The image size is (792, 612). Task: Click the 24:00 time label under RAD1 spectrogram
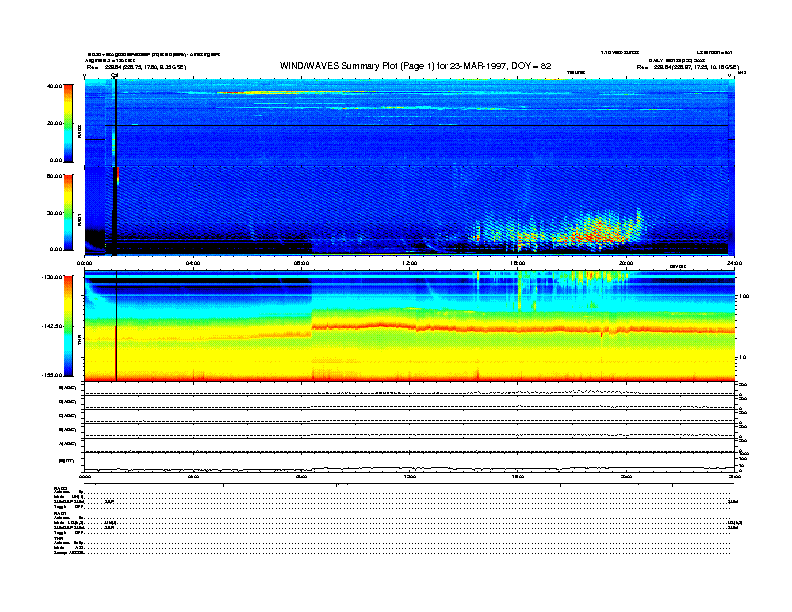click(734, 263)
